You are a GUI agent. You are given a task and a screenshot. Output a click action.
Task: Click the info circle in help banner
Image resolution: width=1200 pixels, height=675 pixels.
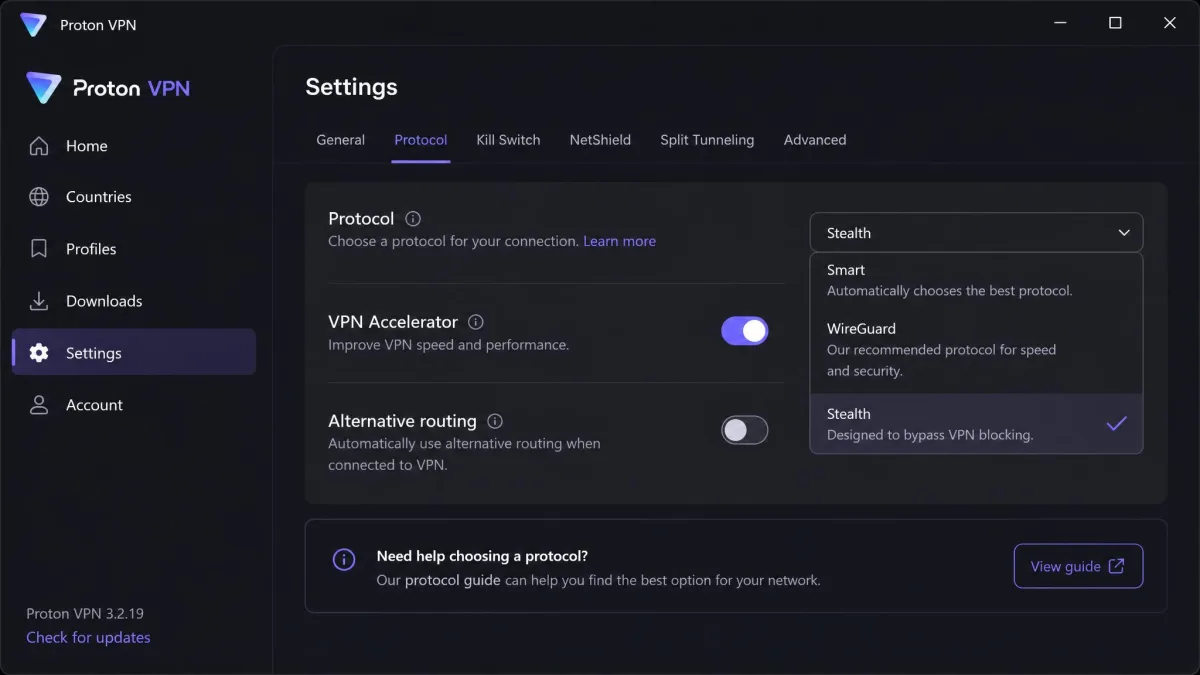tap(343, 559)
